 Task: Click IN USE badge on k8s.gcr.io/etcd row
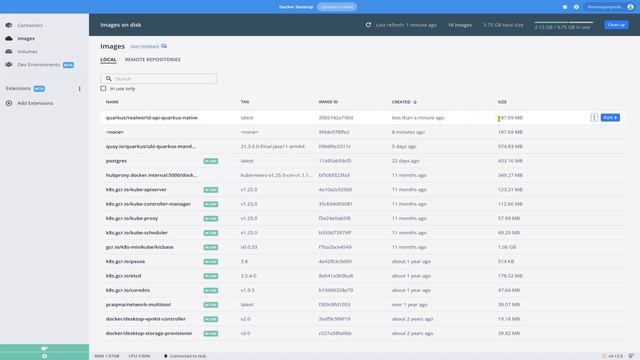pyautogui.click(x=211, y=276)
